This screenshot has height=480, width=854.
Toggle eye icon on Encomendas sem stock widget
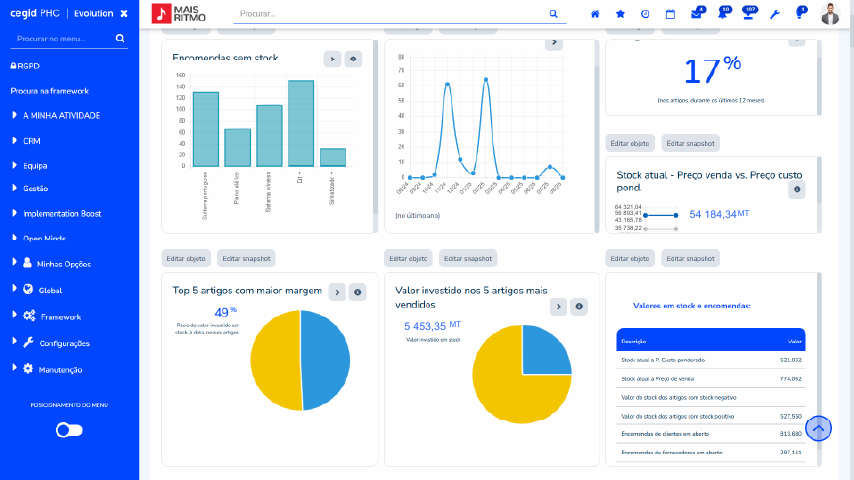[353, 59]
